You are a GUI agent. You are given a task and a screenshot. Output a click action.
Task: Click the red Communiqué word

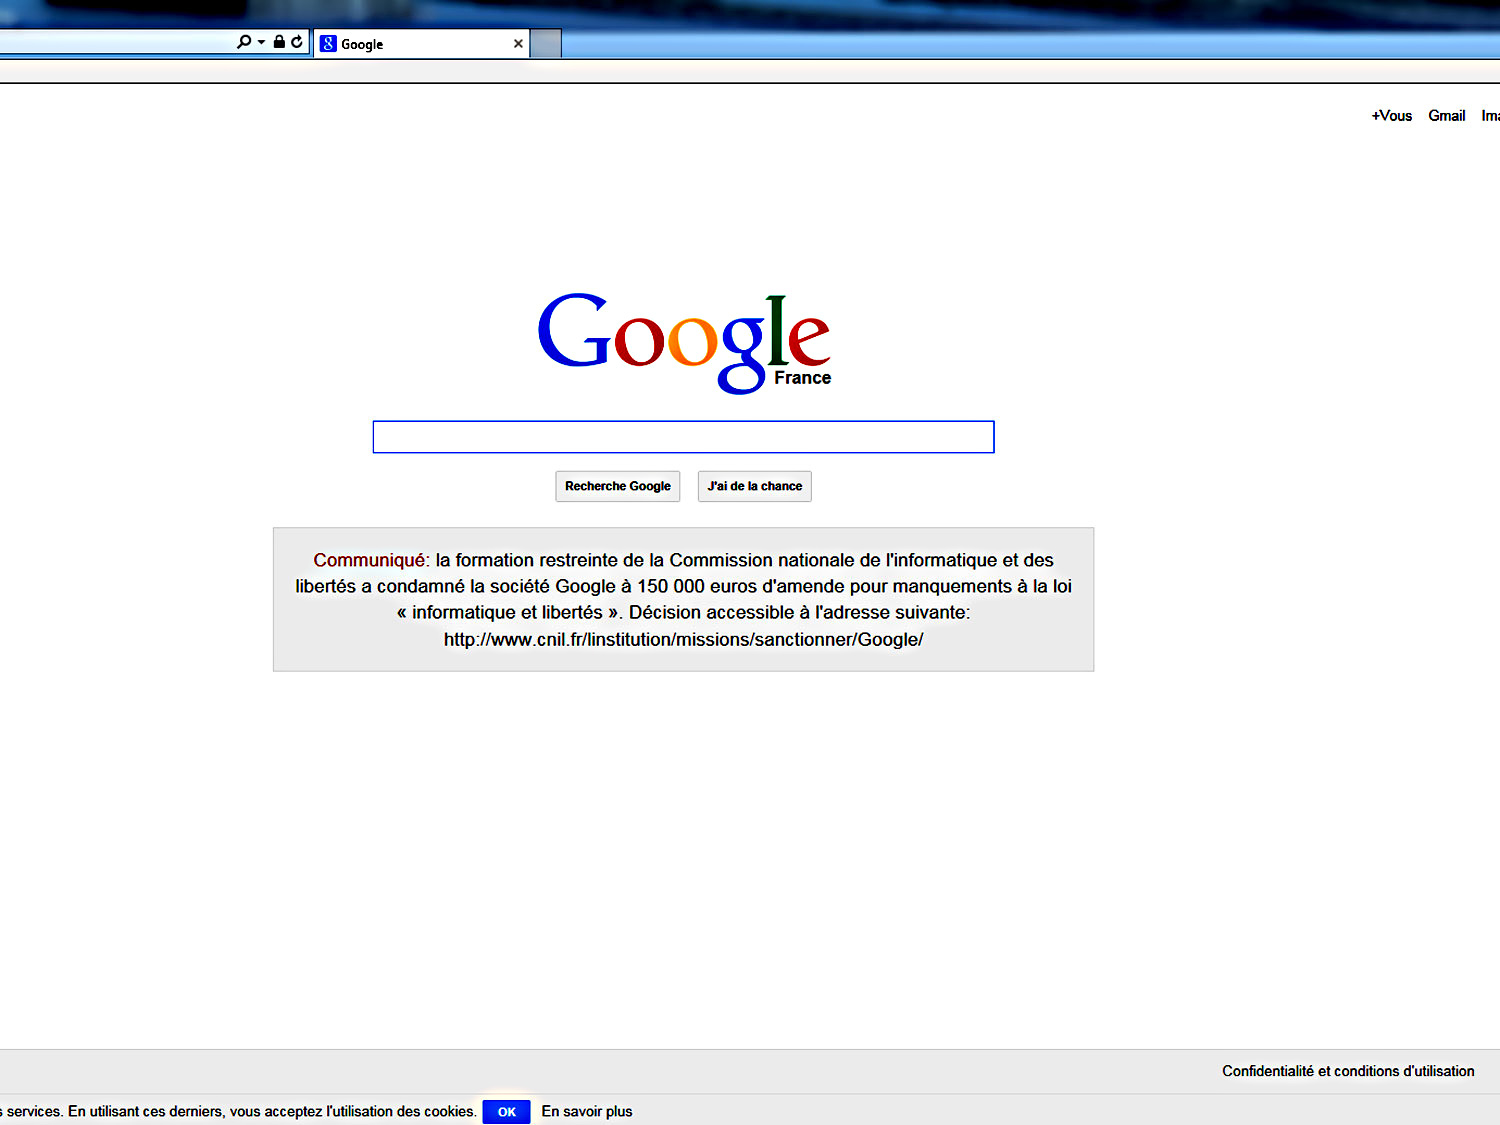[369, 560]
